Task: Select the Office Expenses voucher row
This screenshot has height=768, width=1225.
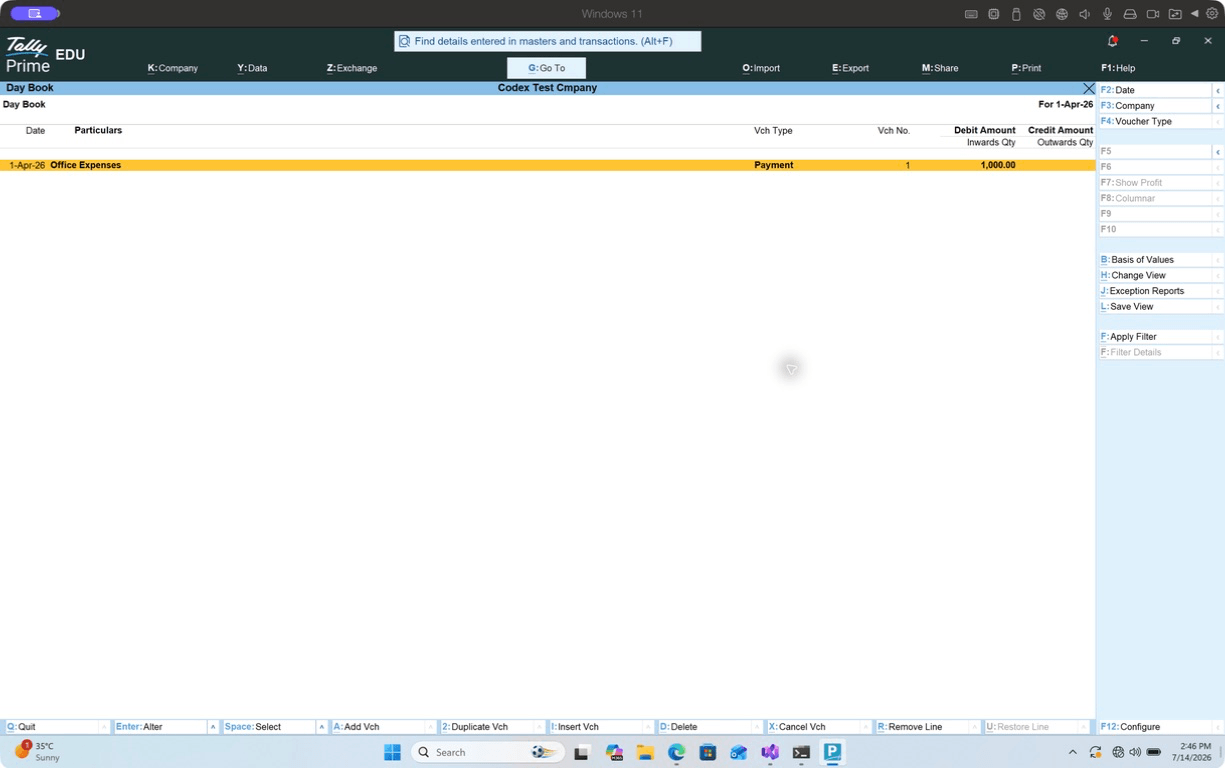Action: (548, 165)
